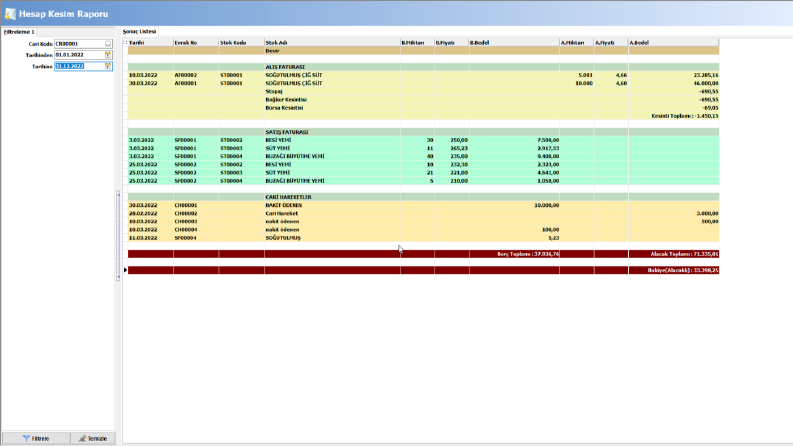Click the current row indicator arrow
The image size is (793, 446).
pos(125,270)
